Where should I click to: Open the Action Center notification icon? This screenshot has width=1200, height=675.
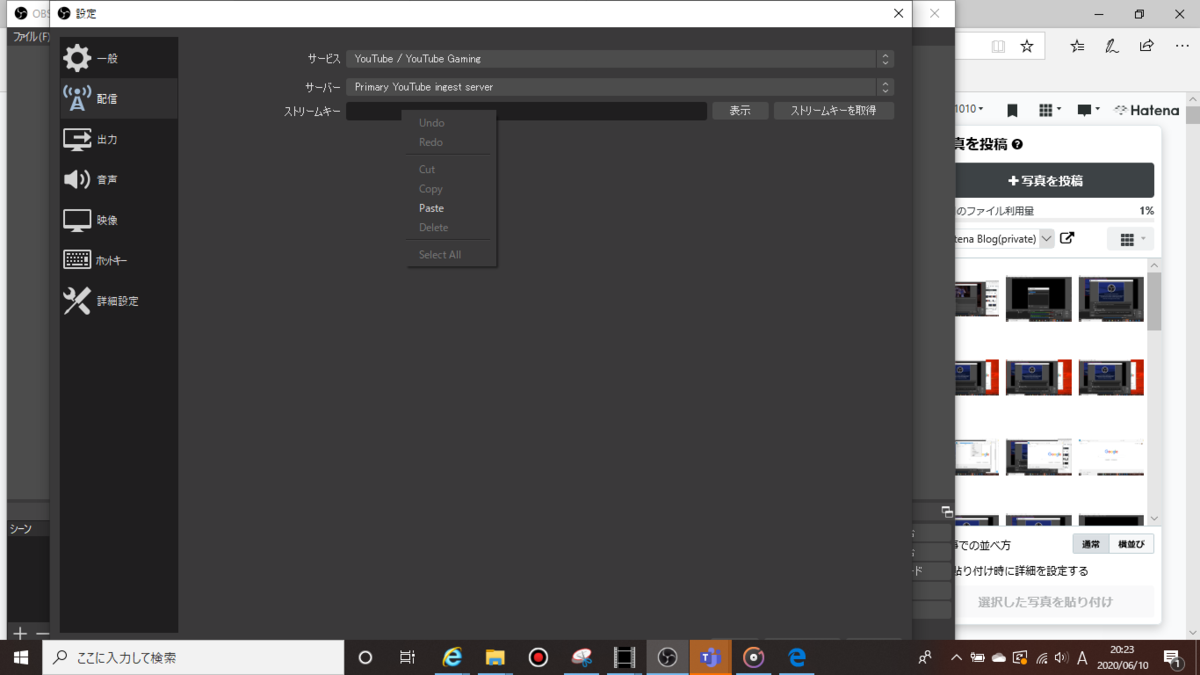pos(1172,657)
